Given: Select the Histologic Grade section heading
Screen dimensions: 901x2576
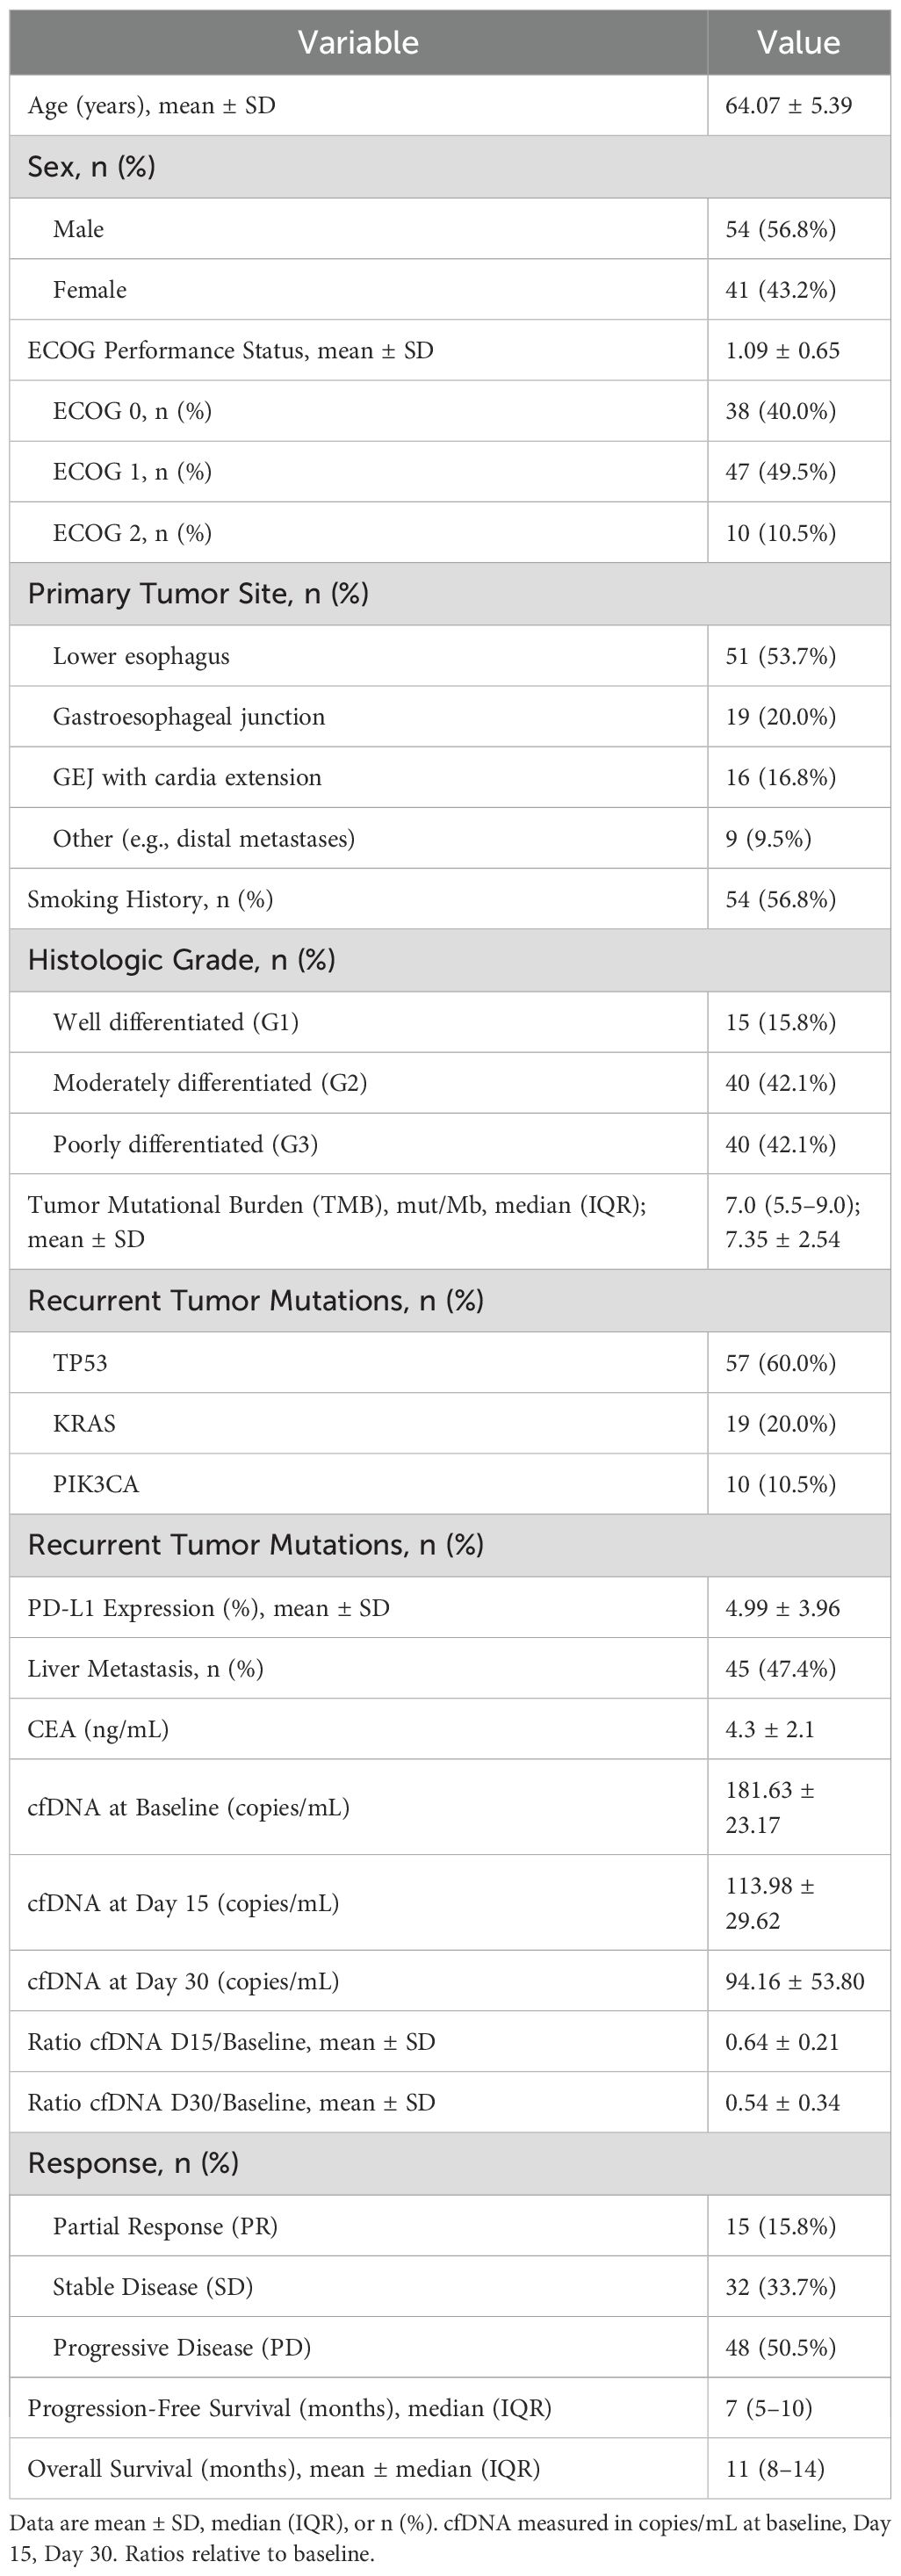Looking at the screenshot, I should [181, 960].
